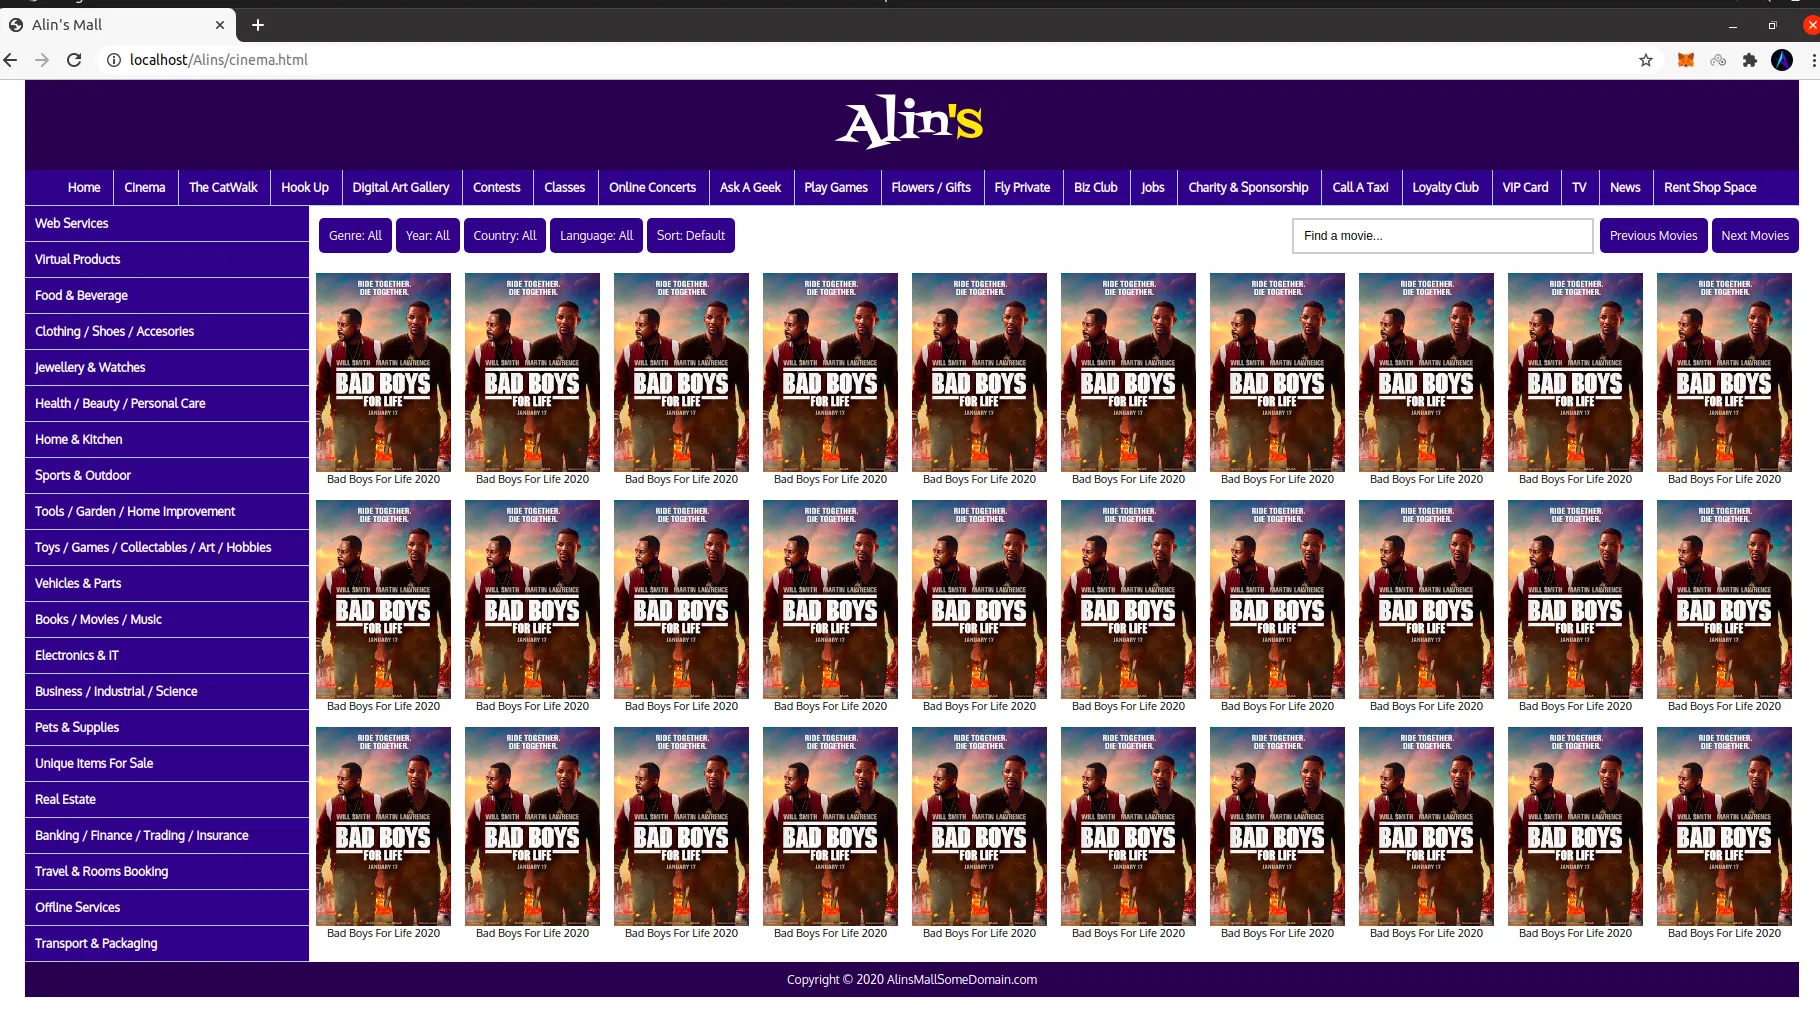Open the Fly Private nav item
The image size is (1820, 1035).
[1022, 187]
